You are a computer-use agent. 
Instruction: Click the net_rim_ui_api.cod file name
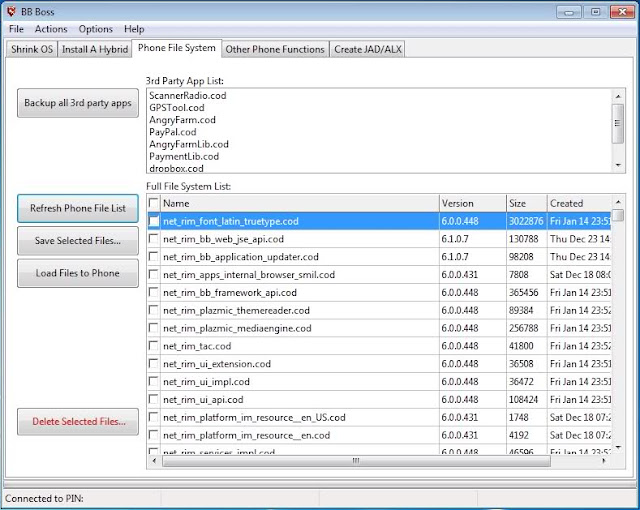pyautogui.click(x=203, y=400)
